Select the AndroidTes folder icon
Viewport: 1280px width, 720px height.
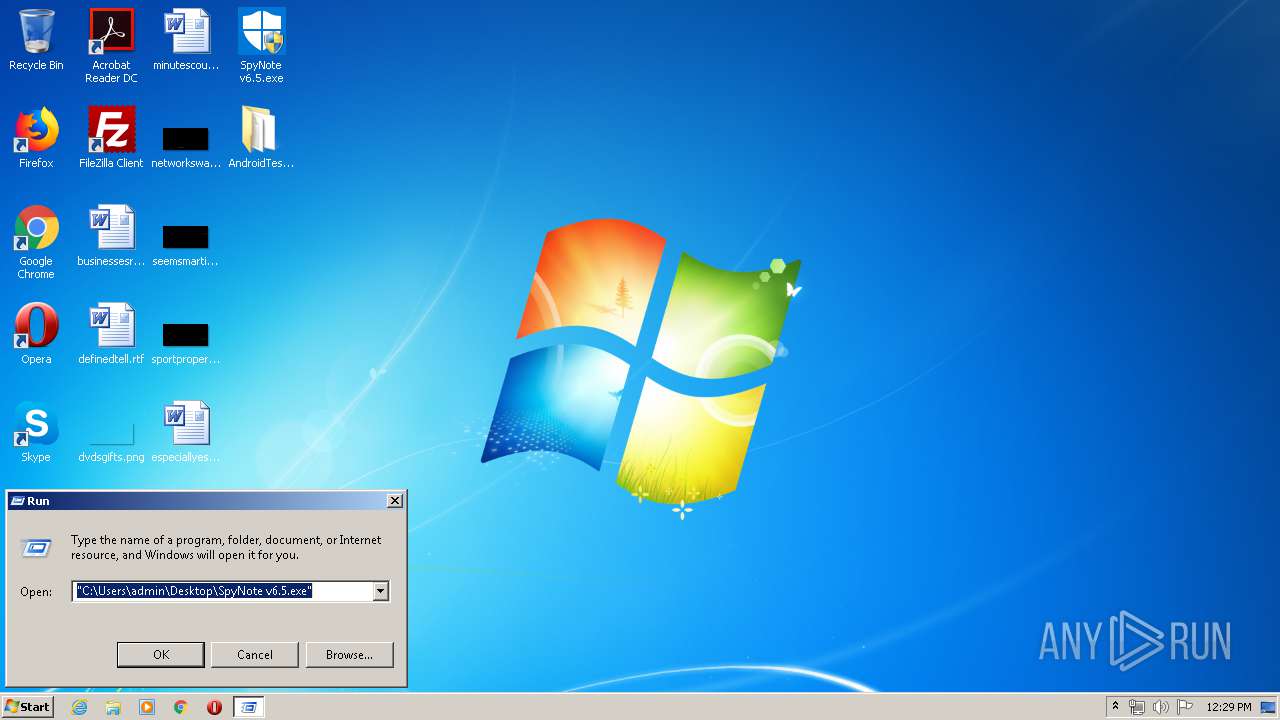(x=261, y=138)
